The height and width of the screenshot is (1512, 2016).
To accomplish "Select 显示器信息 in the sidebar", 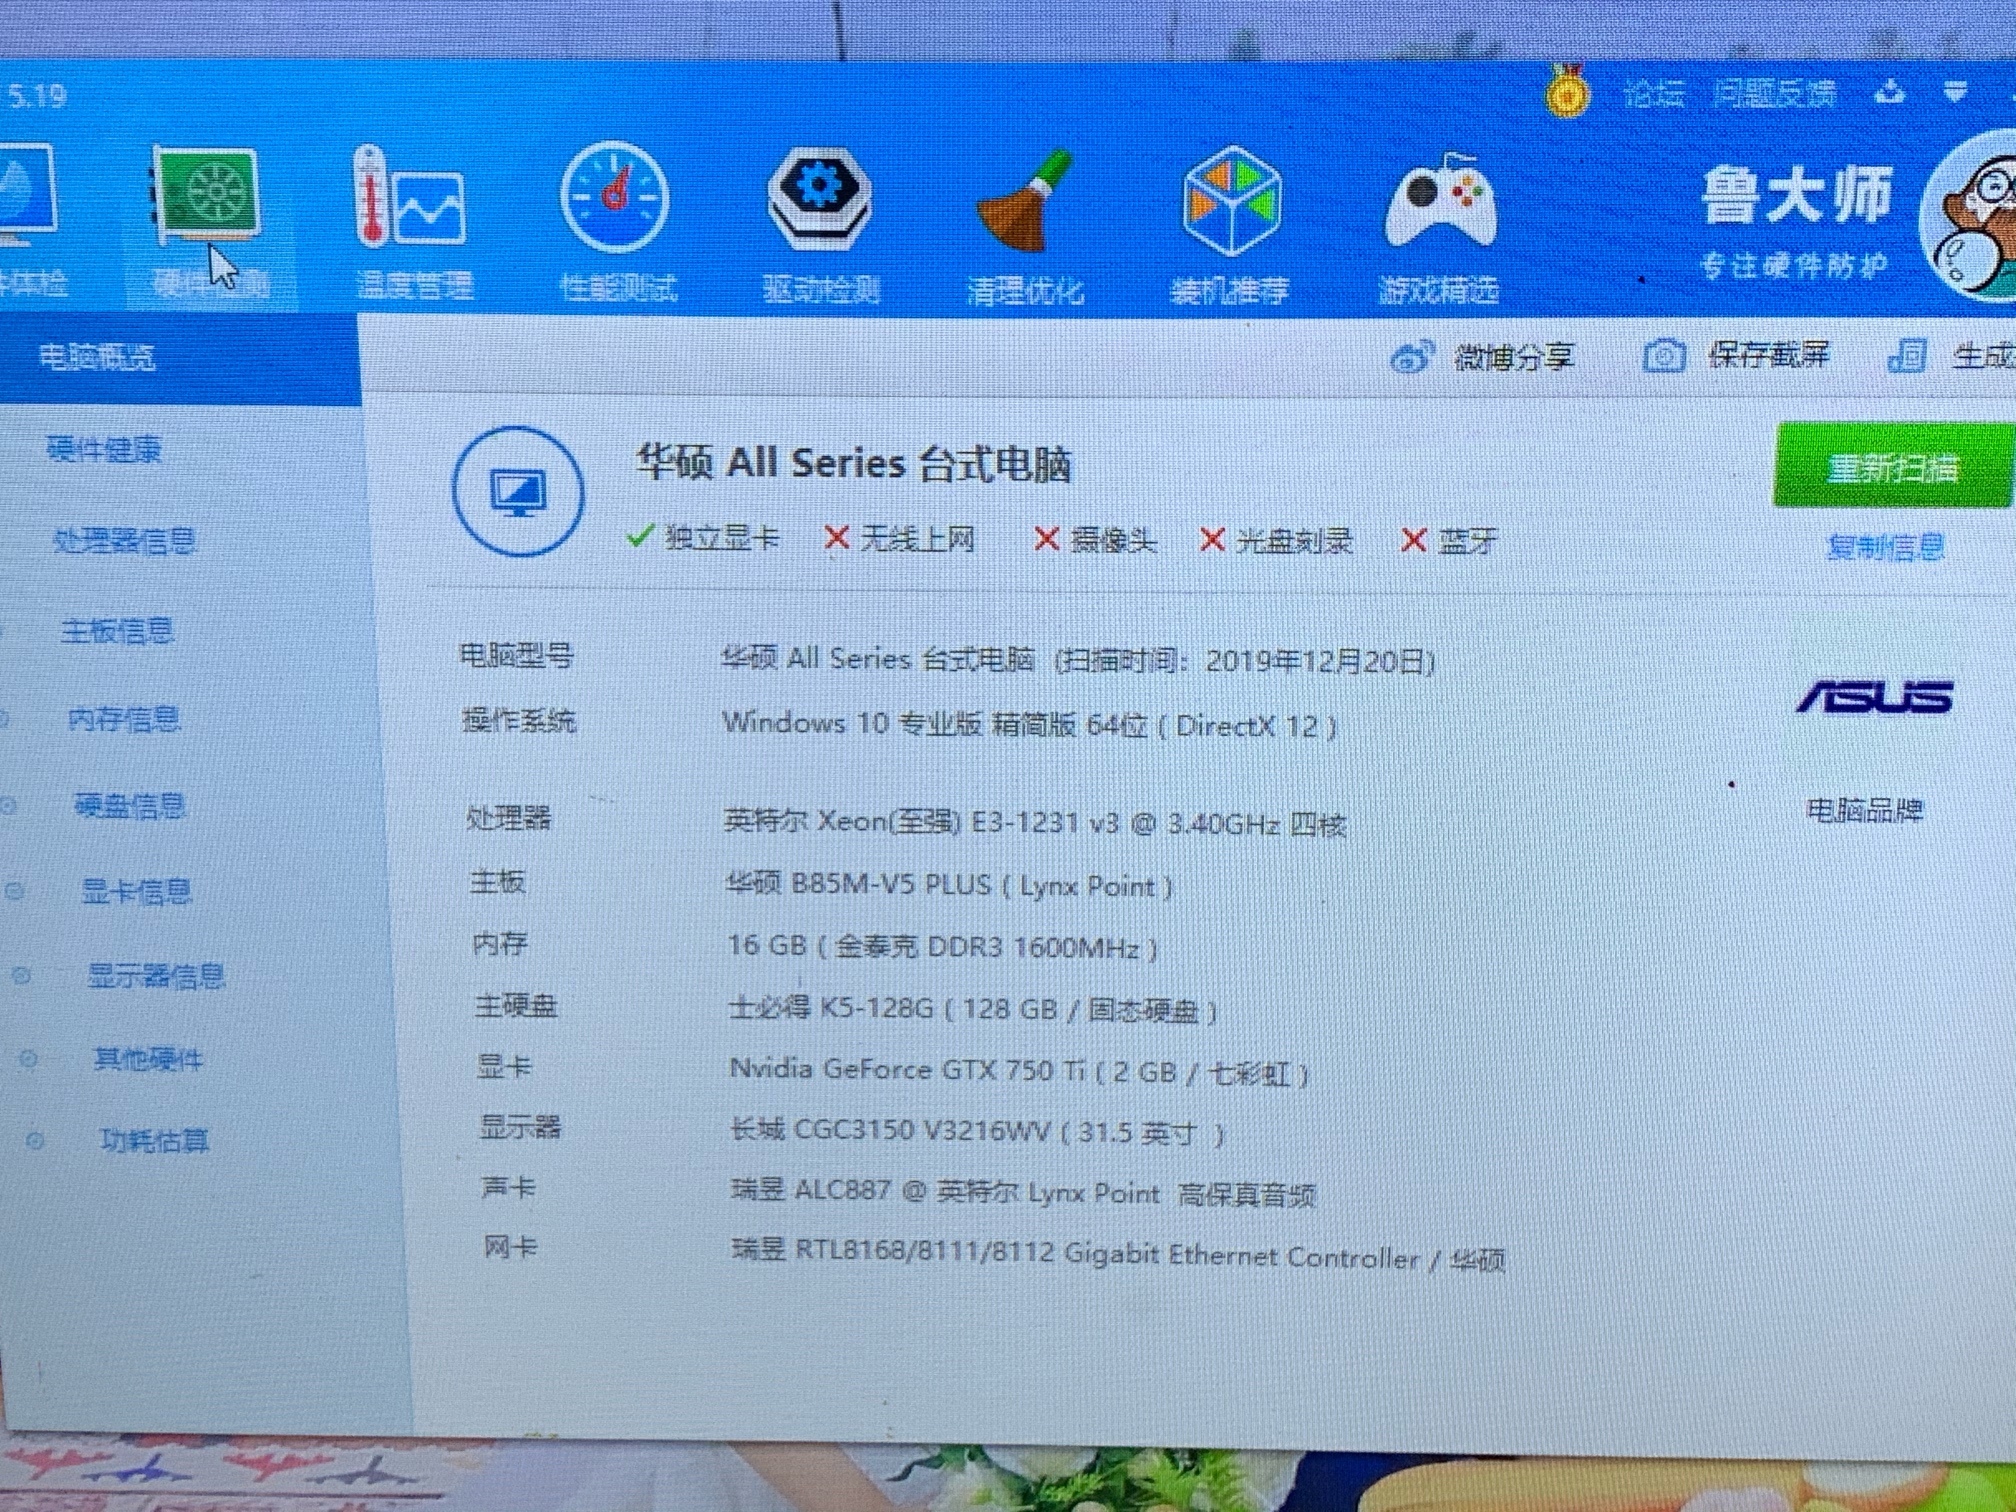I will pyautogui.click(x=156, y=975).
